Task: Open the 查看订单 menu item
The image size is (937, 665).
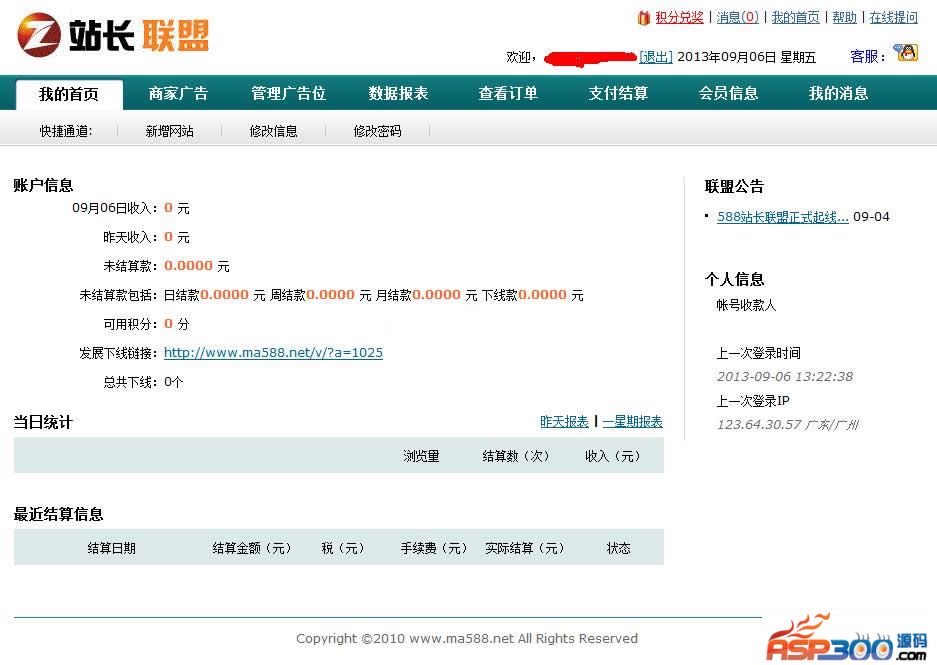Action: 508,93
